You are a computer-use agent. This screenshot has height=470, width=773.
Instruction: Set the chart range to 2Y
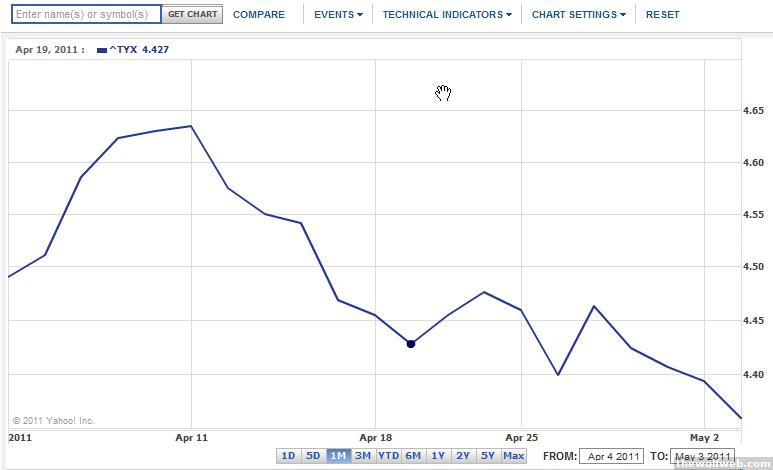click(463, 456)
